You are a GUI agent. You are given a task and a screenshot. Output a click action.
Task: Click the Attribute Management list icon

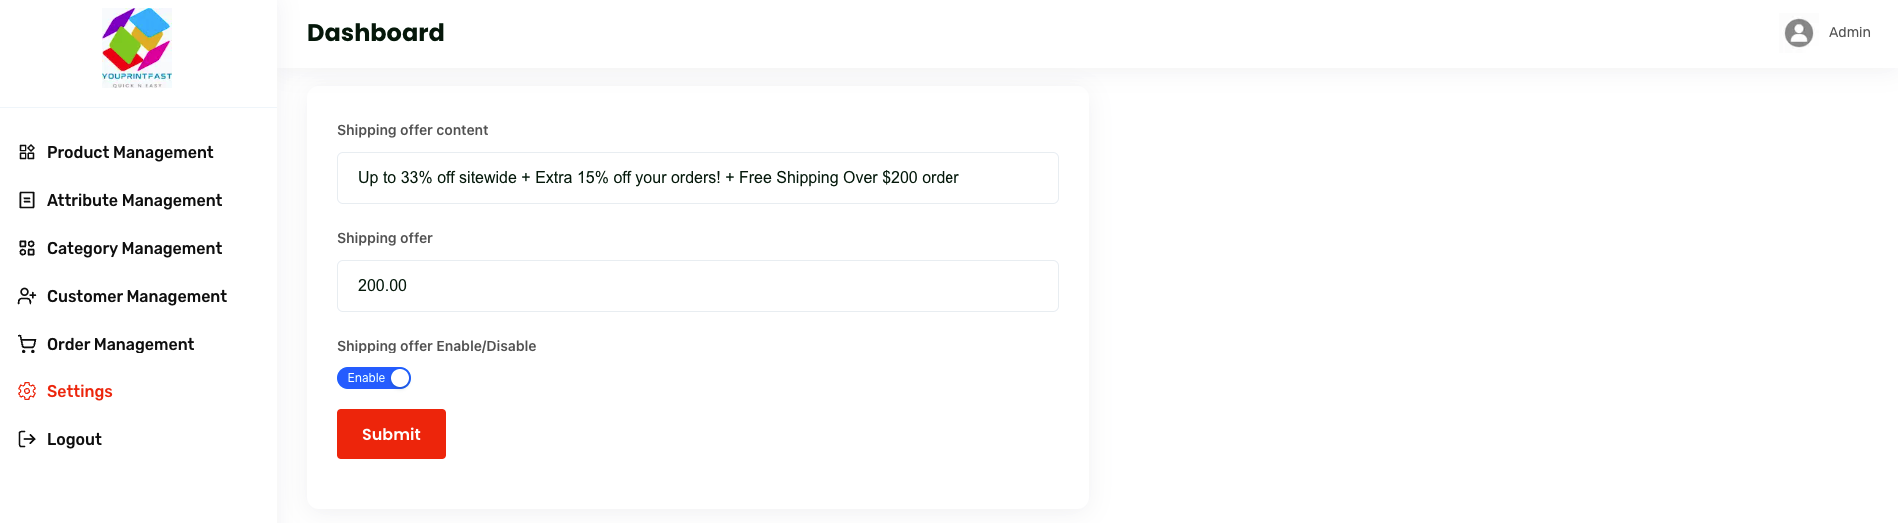pyautogui.click(x=27, y=200)
